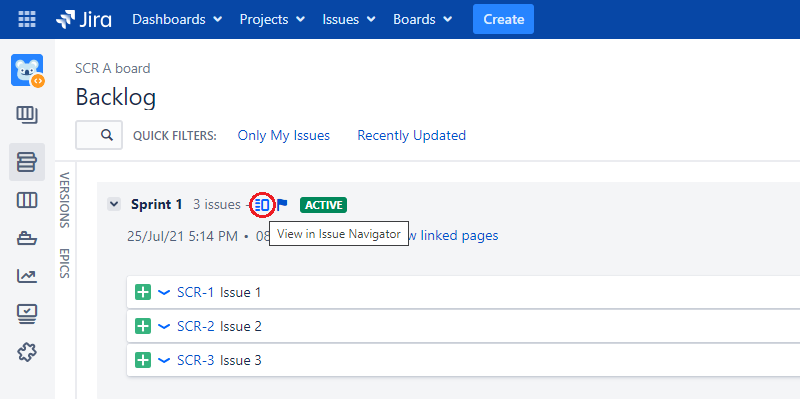Click the View in Issue Navigator icon

(x=263, y=205)
